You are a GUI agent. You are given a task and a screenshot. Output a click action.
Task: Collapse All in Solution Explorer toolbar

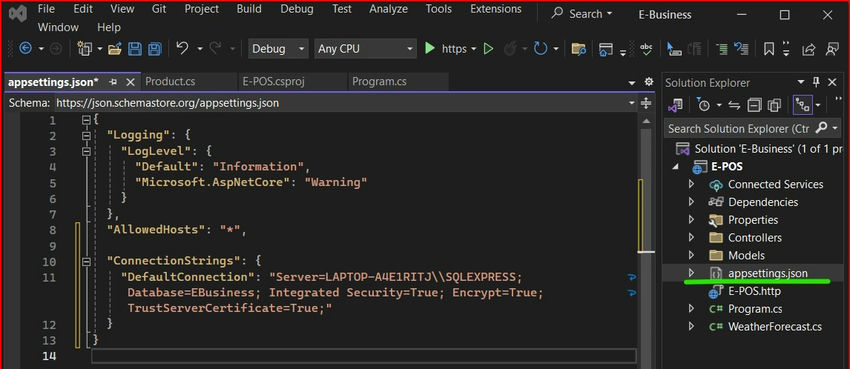[x=754, y=105]
